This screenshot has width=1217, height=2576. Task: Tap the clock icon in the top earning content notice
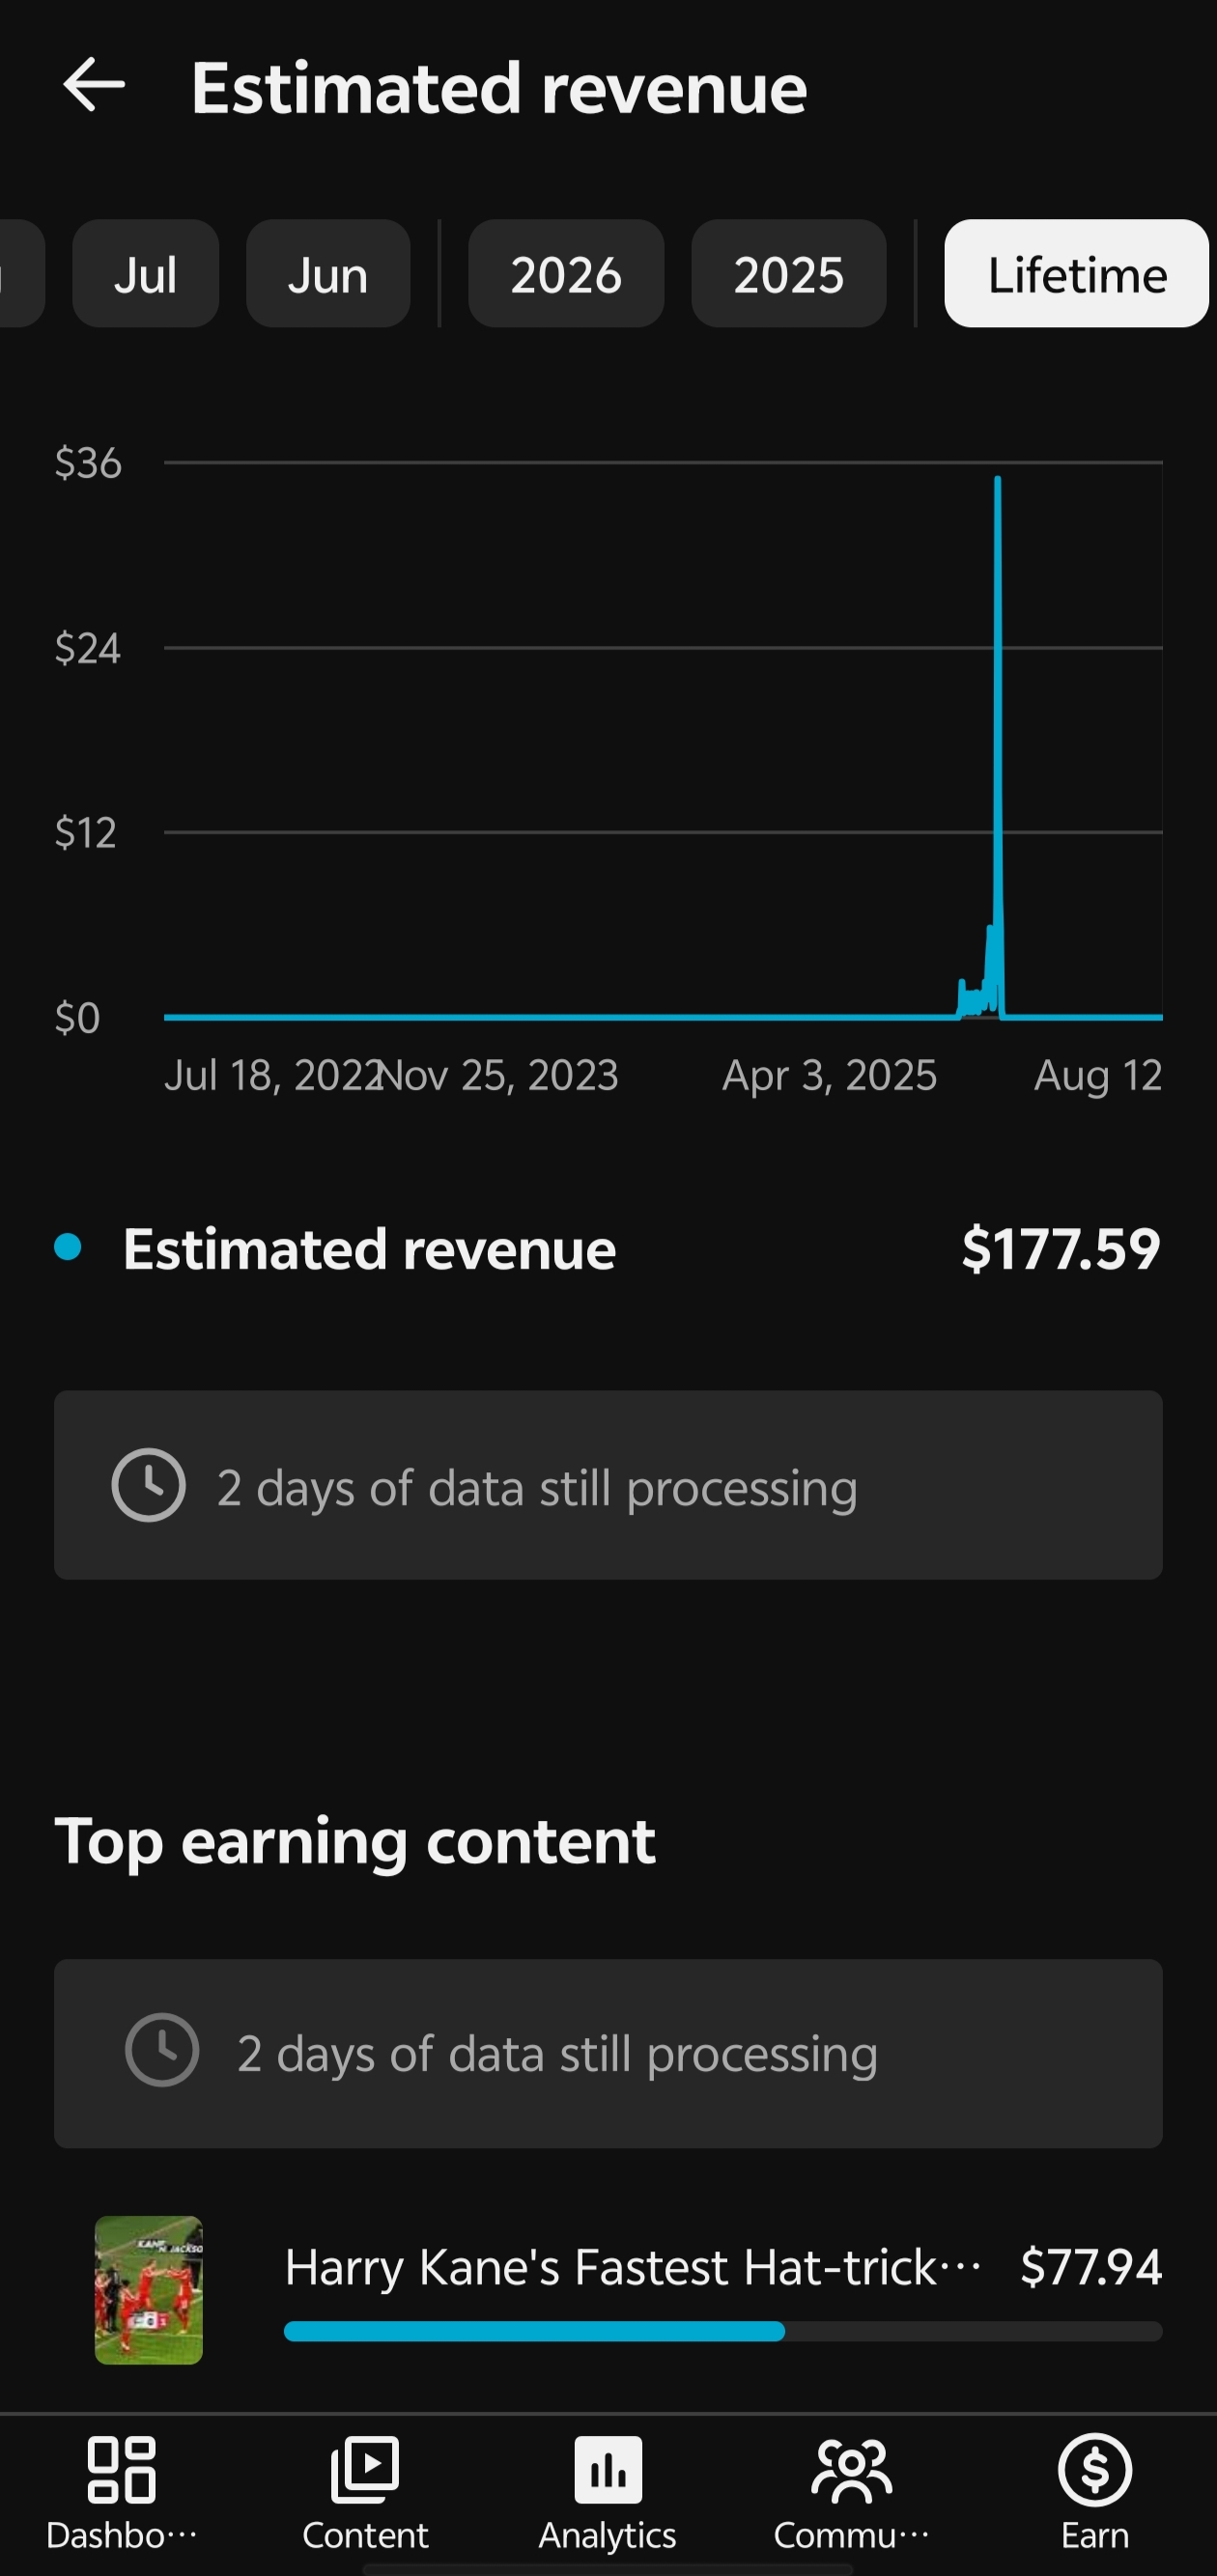point(162,2050)
